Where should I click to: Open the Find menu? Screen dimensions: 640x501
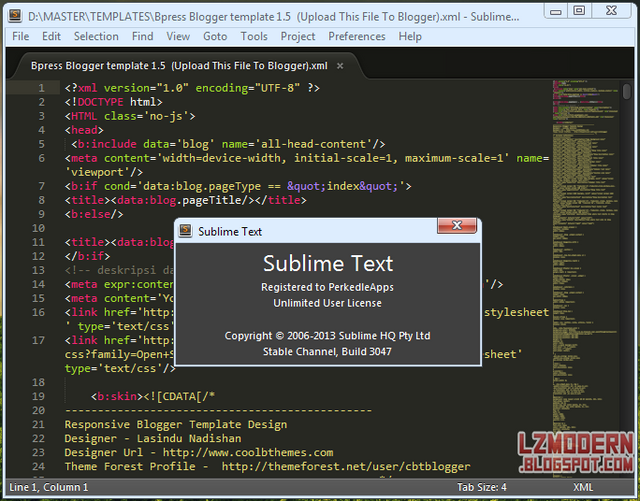click(x=142, y=36)
